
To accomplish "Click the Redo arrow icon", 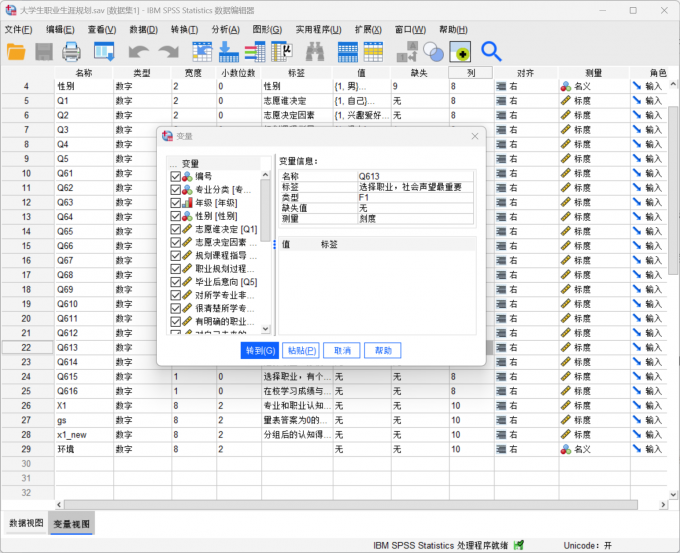I will [x=169, y=52].
